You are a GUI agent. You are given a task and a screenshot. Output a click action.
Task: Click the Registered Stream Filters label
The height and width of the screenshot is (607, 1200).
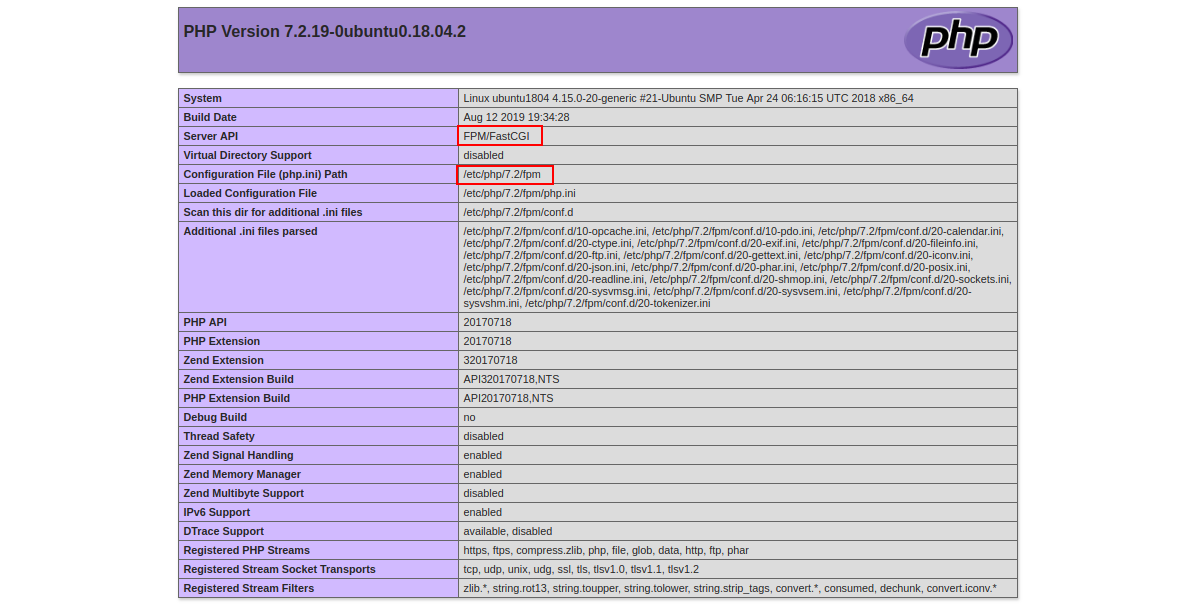[248, 588]
